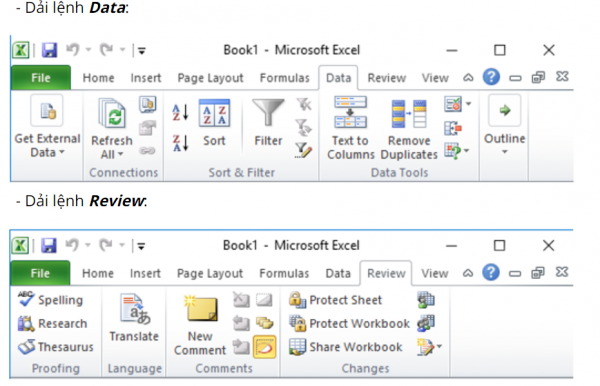Open Advanced filter icon
600x386 pixels.
coord(304,150)
